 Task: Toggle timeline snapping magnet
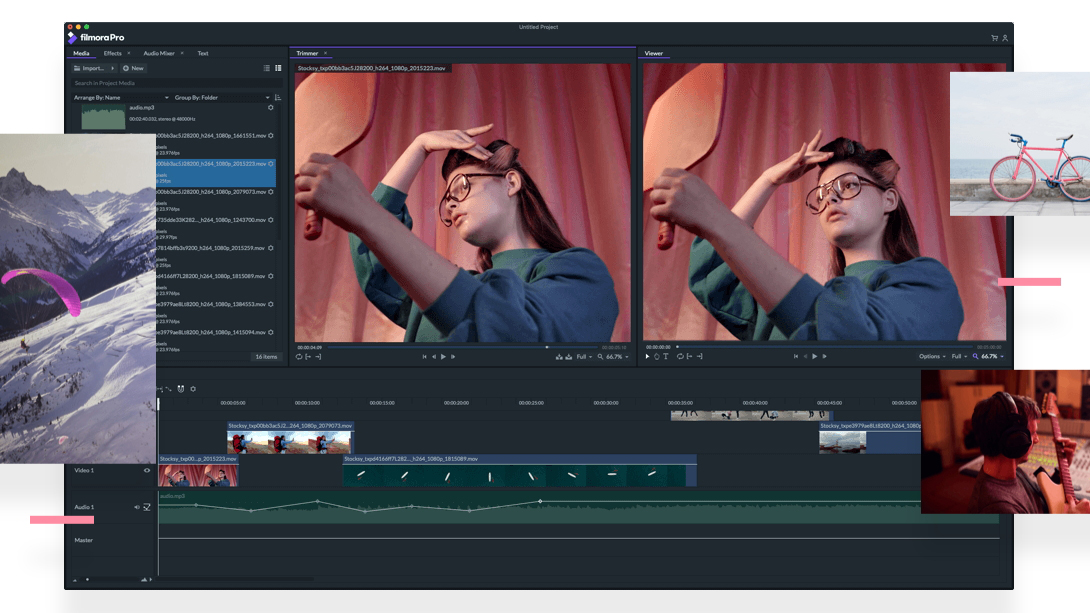pos(181,389)
